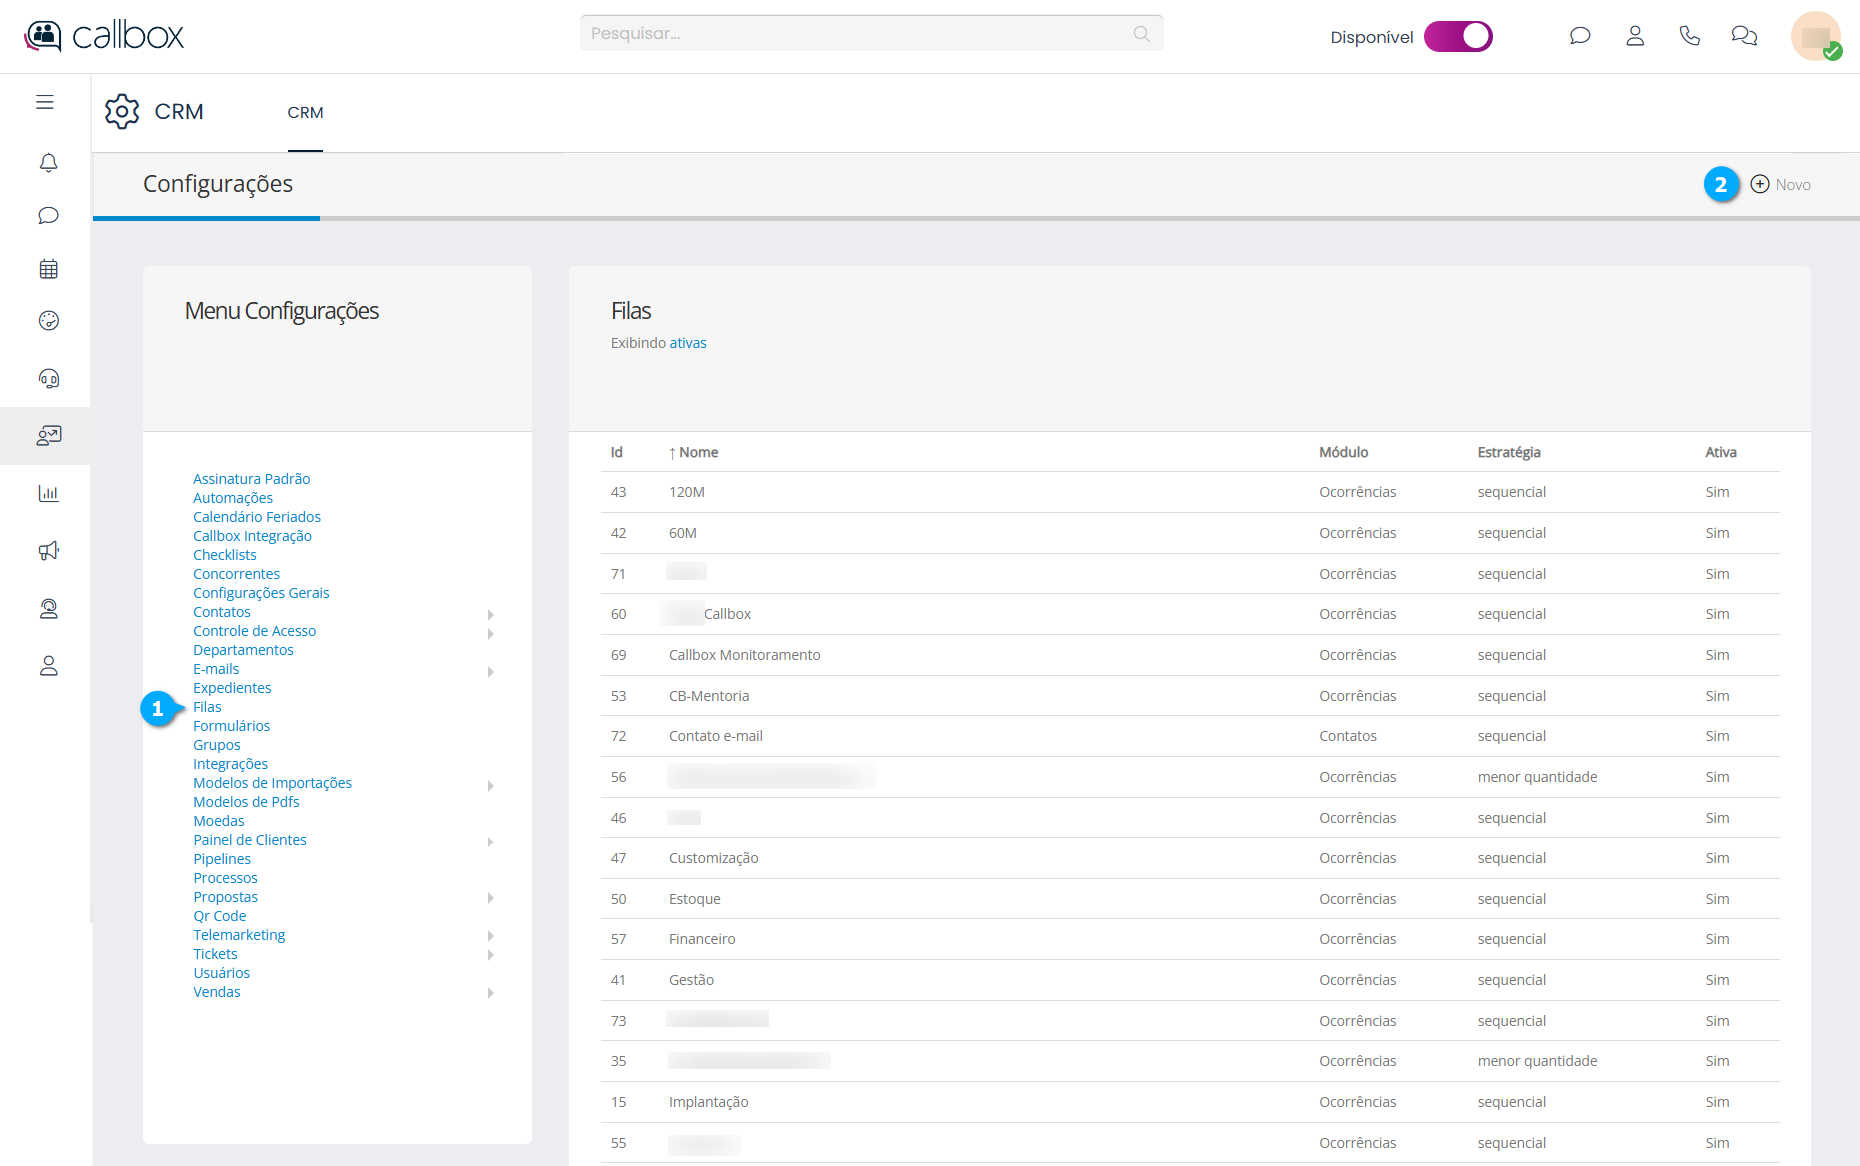The height and width of the screenshot is (1166, 1860).
Task: Expand the E-mails submenu arrow
Action: pyautogui.click(x=490, y=672)
